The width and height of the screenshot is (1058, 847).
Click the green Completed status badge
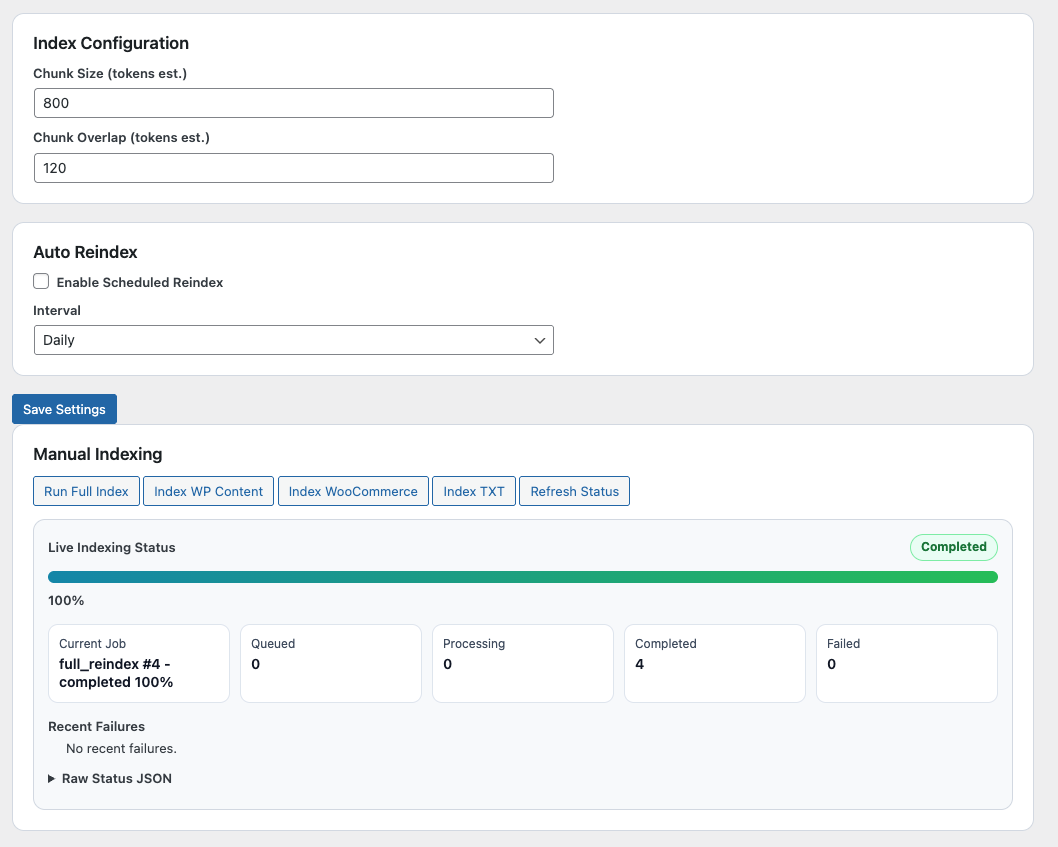click(x=953, y=547)
